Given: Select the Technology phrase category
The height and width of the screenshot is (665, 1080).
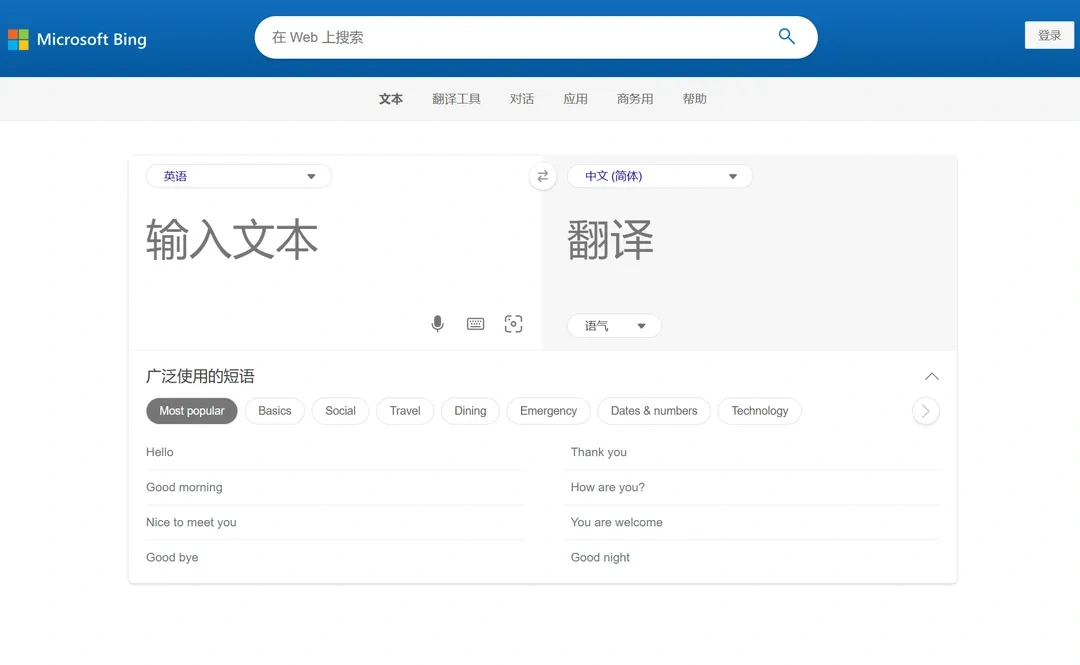Looking at the screenshot, I should click(759, 411).
